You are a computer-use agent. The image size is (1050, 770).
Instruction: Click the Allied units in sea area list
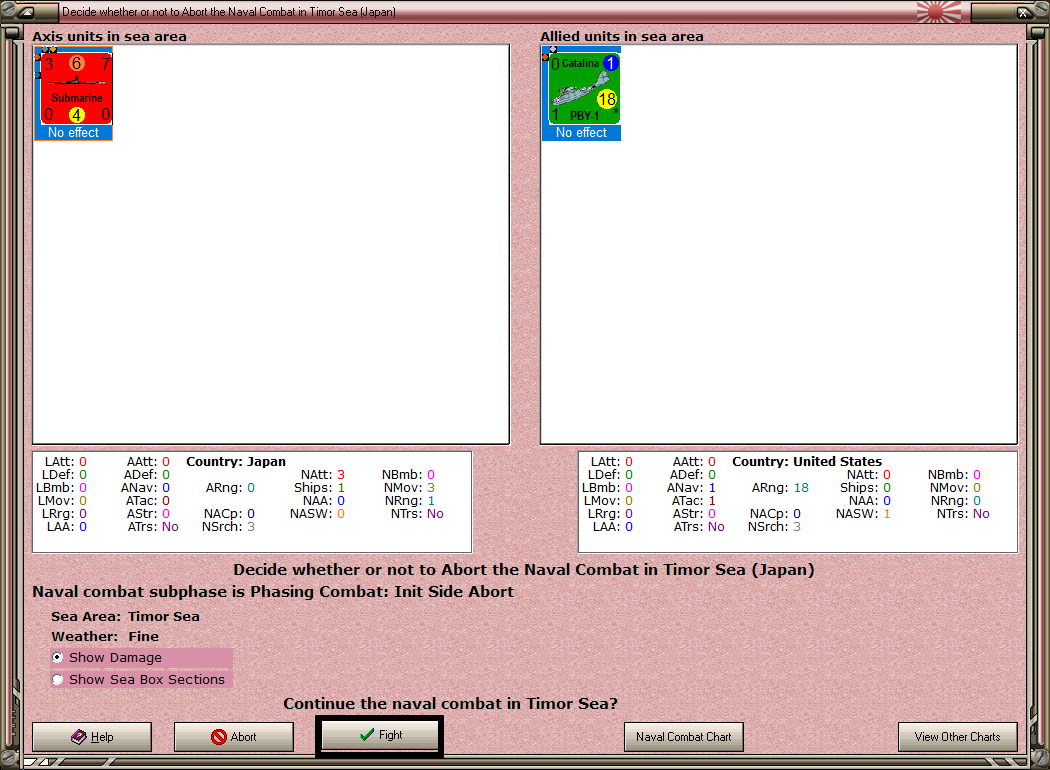point(779,244)
